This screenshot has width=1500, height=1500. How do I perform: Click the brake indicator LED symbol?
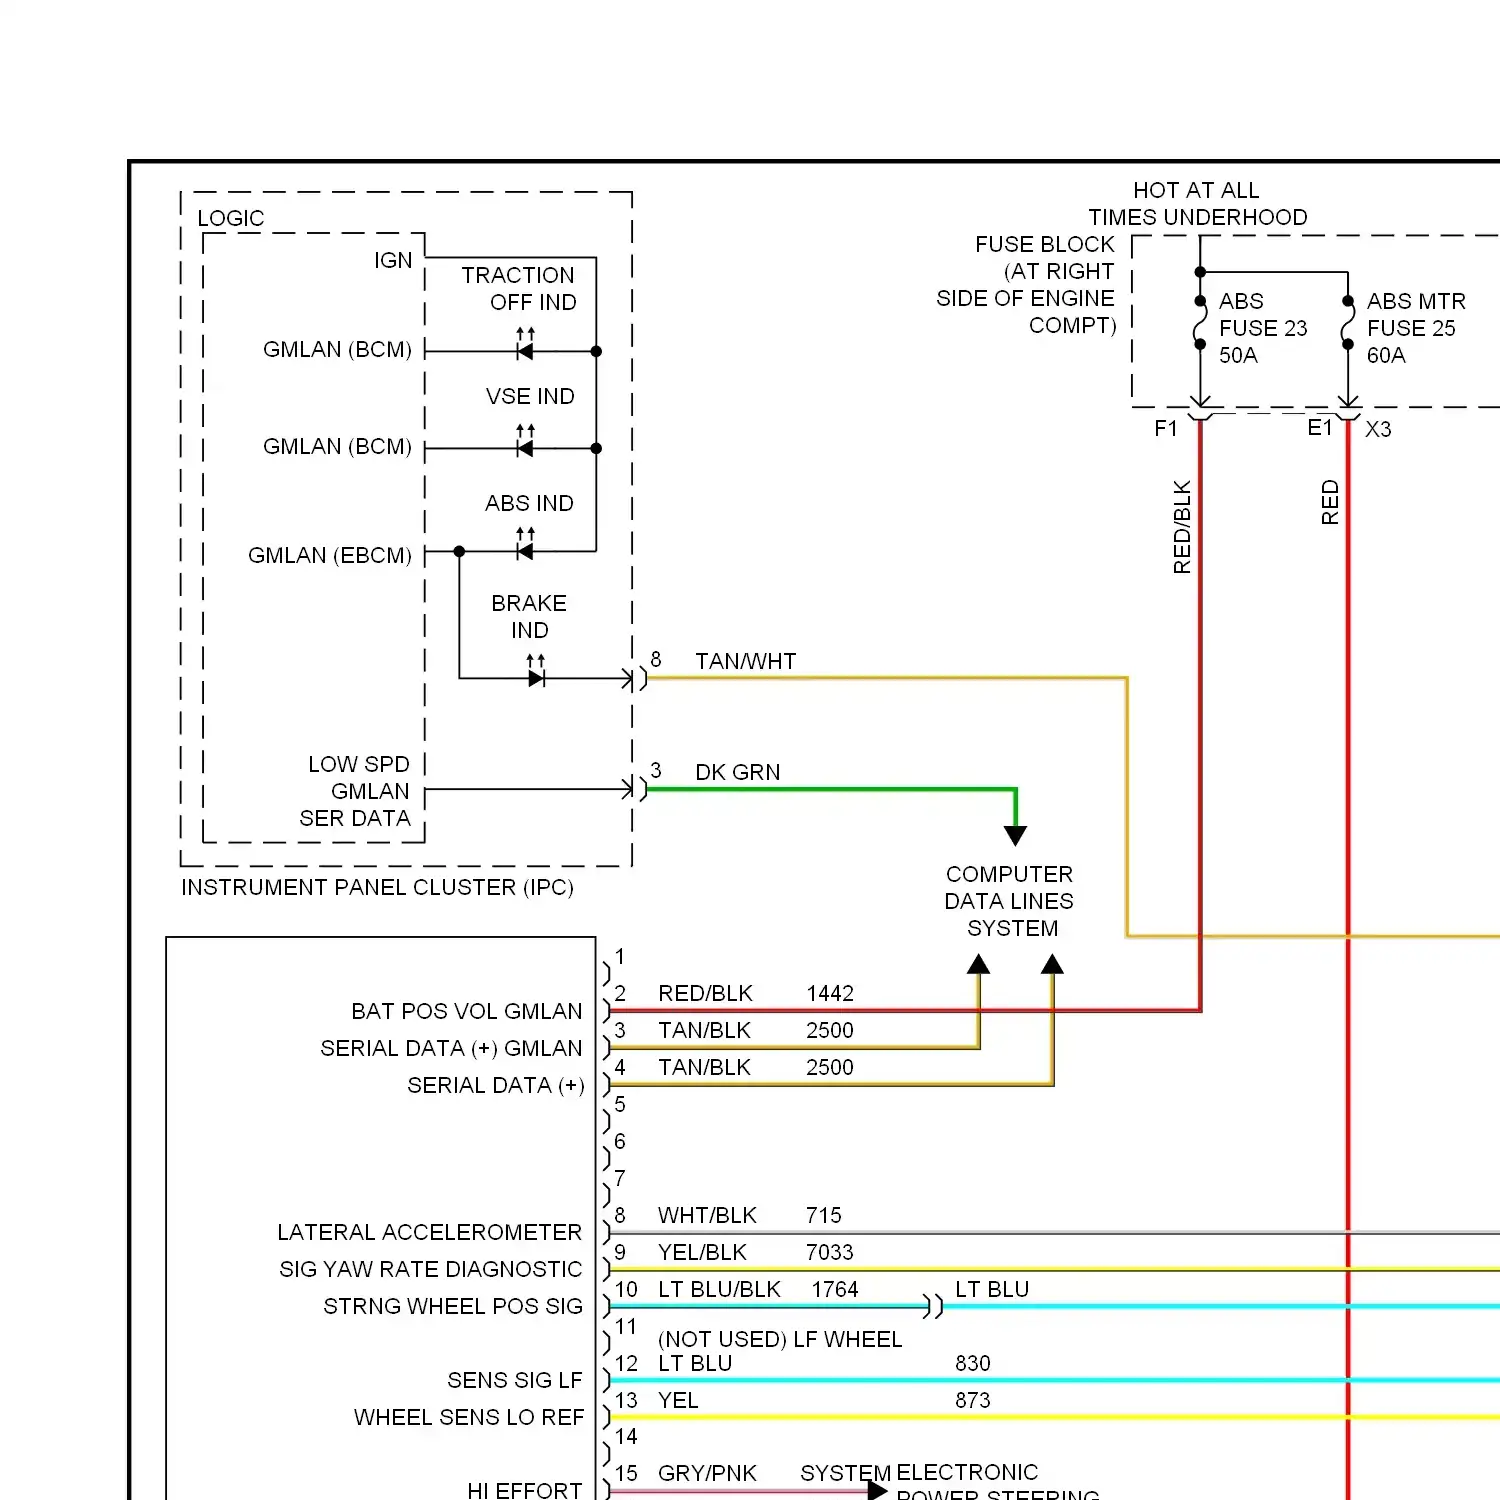536,671
